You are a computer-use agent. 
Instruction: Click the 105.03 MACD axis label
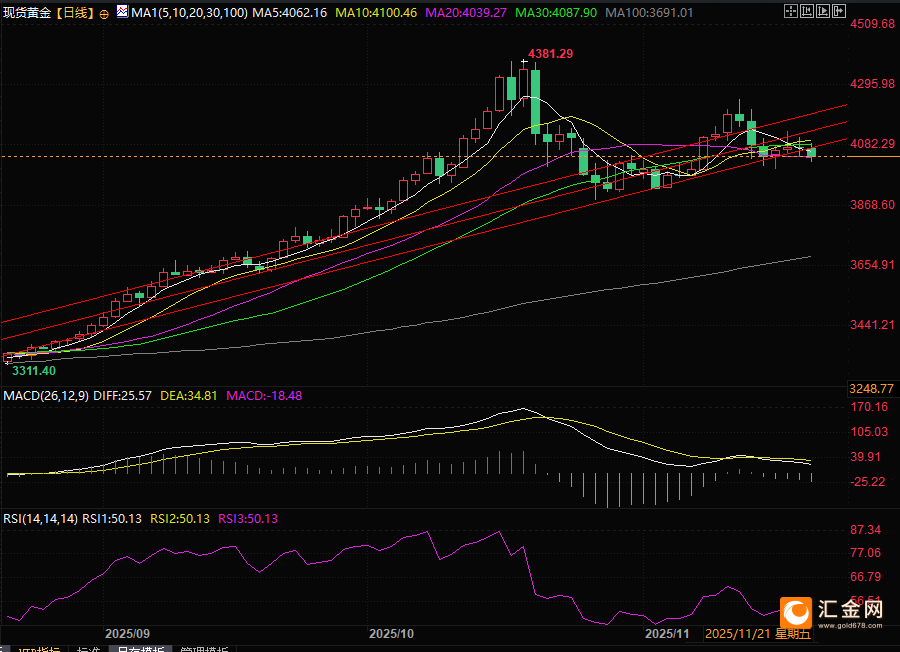(x=870, y=432)
